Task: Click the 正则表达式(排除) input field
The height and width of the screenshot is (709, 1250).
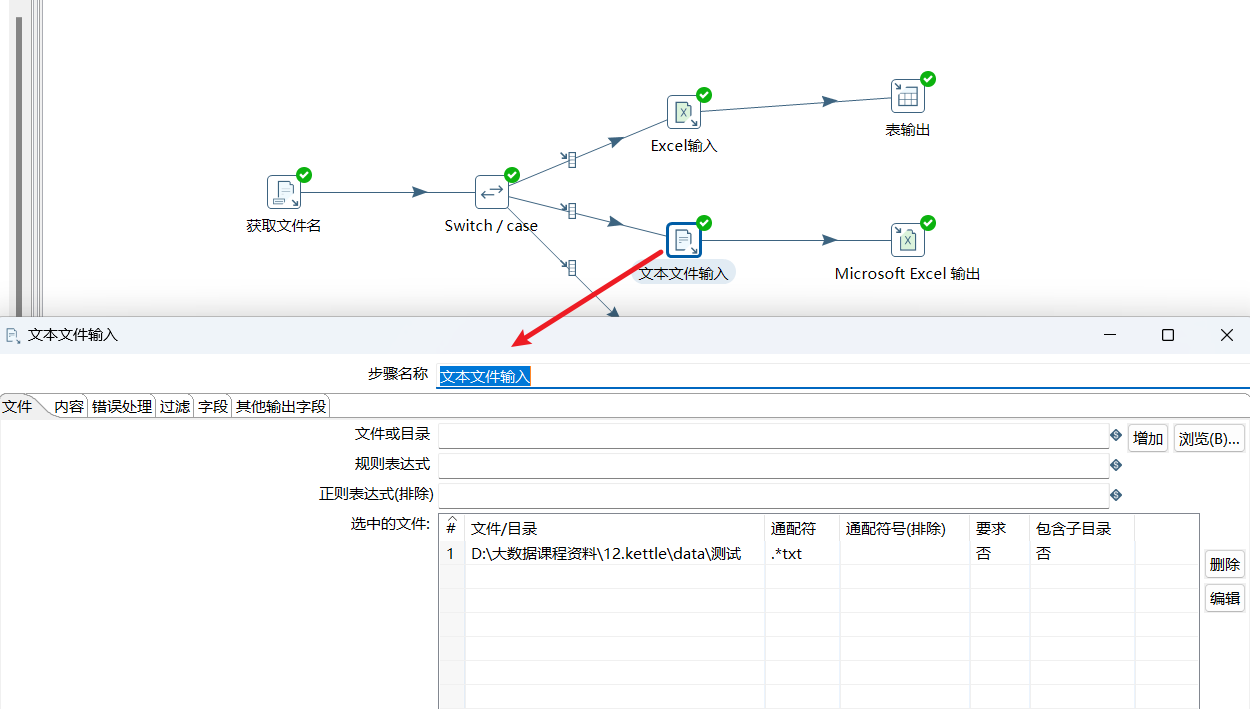Action: pos(774,495)
